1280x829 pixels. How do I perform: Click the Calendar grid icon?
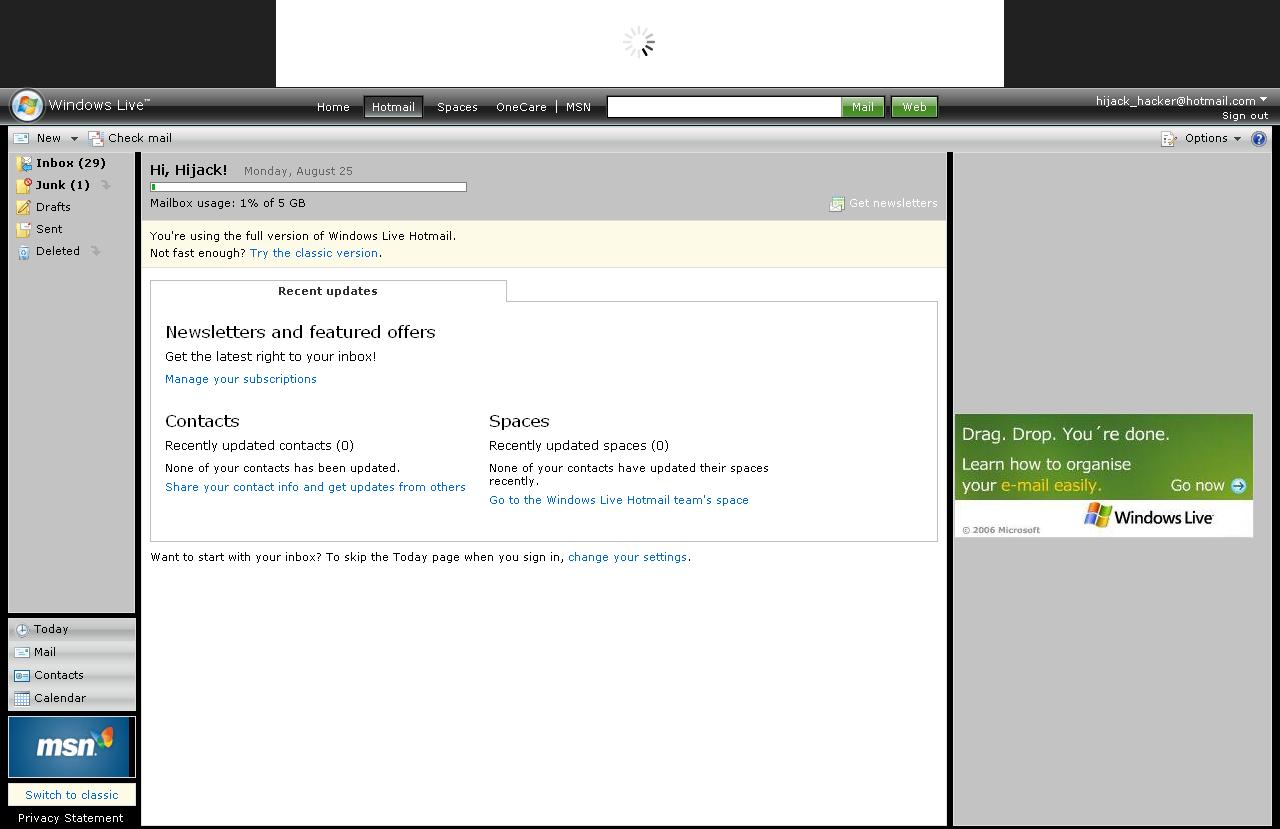22,698
